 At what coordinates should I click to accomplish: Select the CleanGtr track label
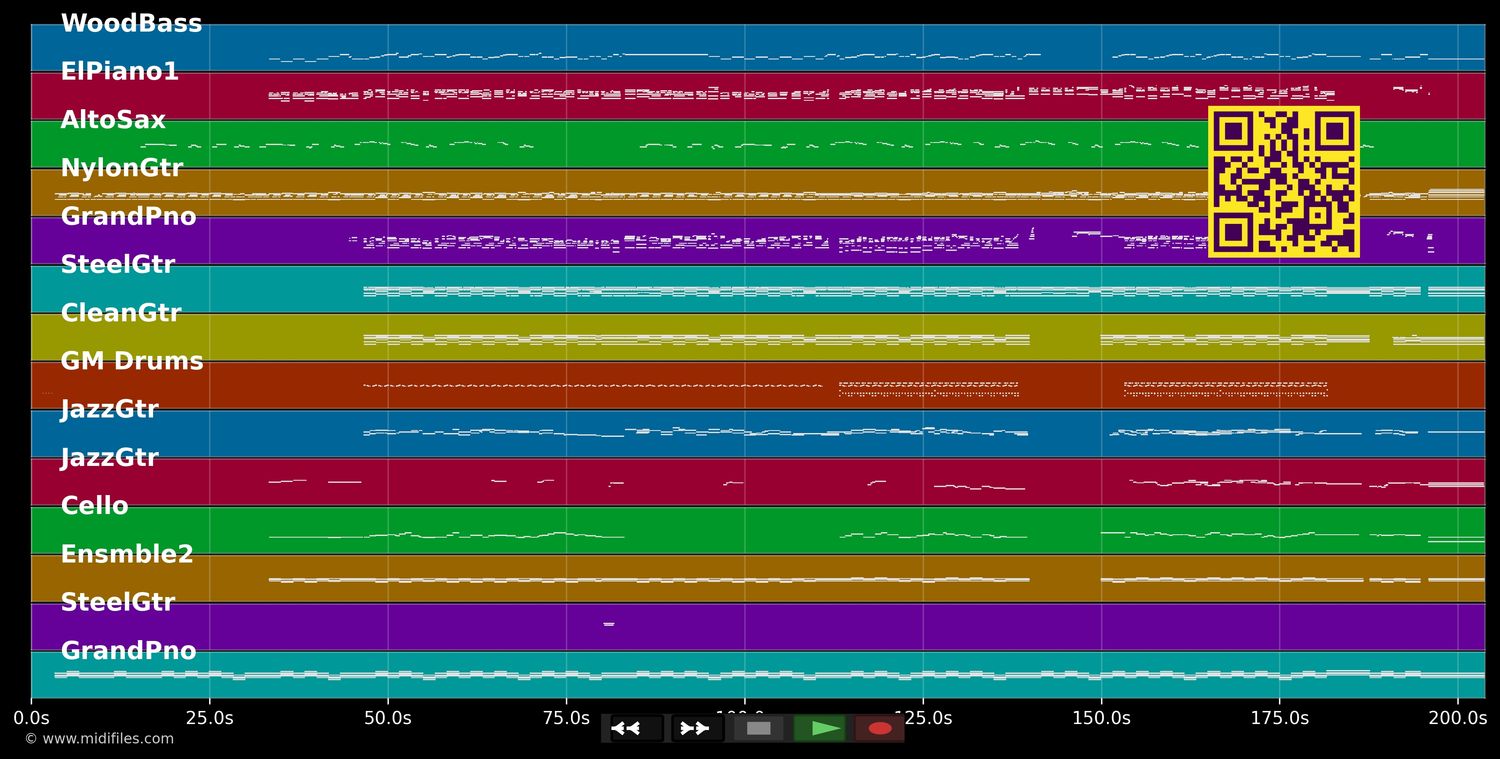point(121,313)
